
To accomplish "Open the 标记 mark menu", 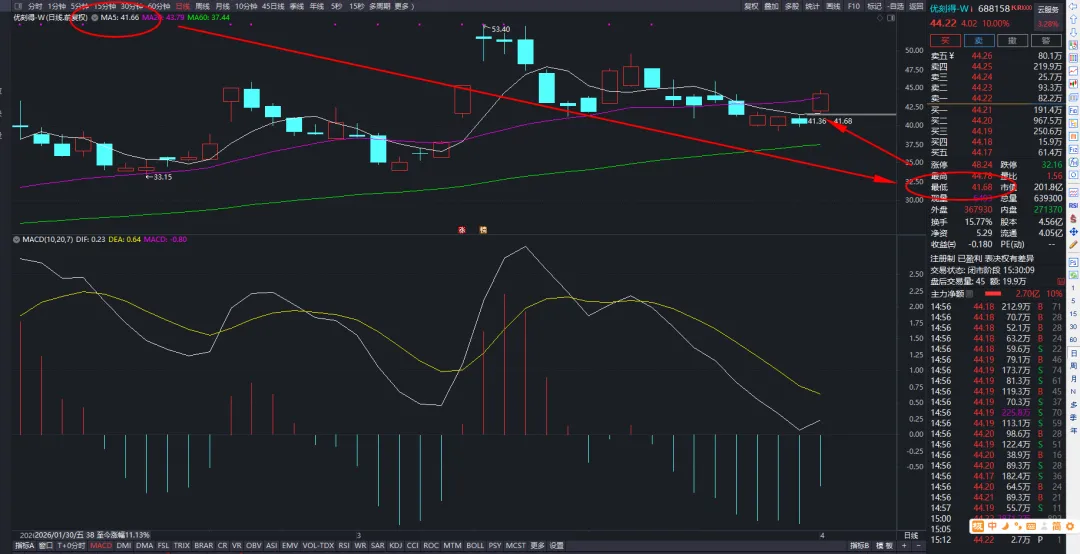I will 874,6.
